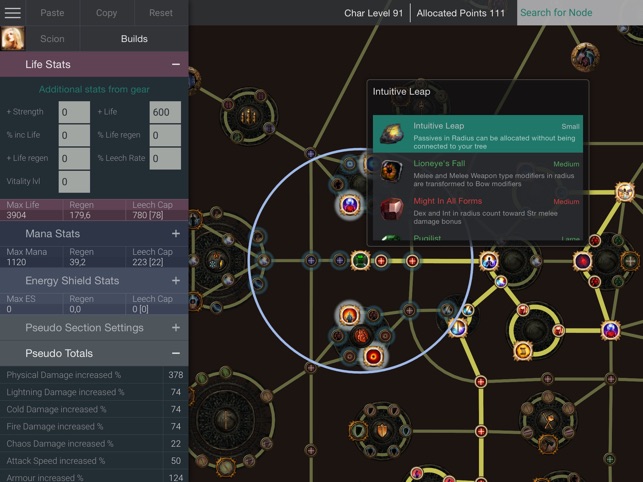Click the Might In All Forms jewel icon
The image size is (643, 482).
coord(391,209)
